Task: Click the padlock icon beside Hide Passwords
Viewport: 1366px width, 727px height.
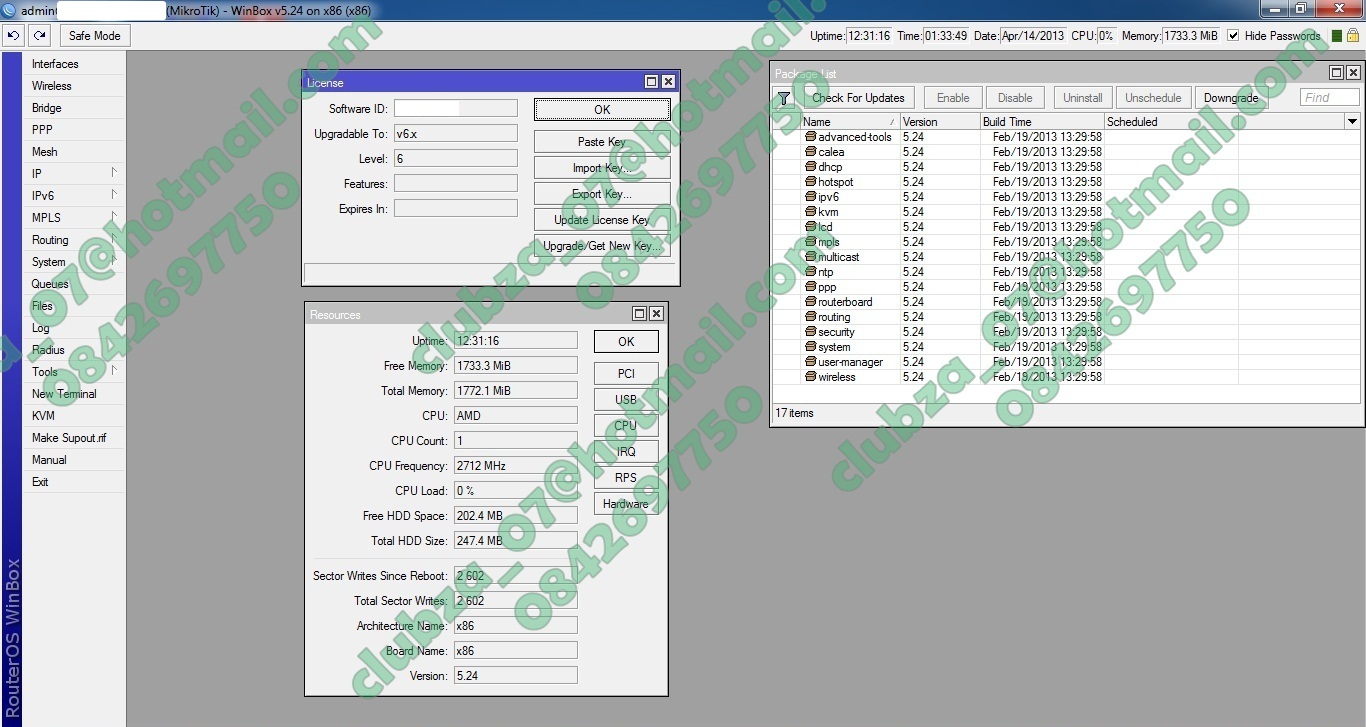Action: (x=1353, y=36)
